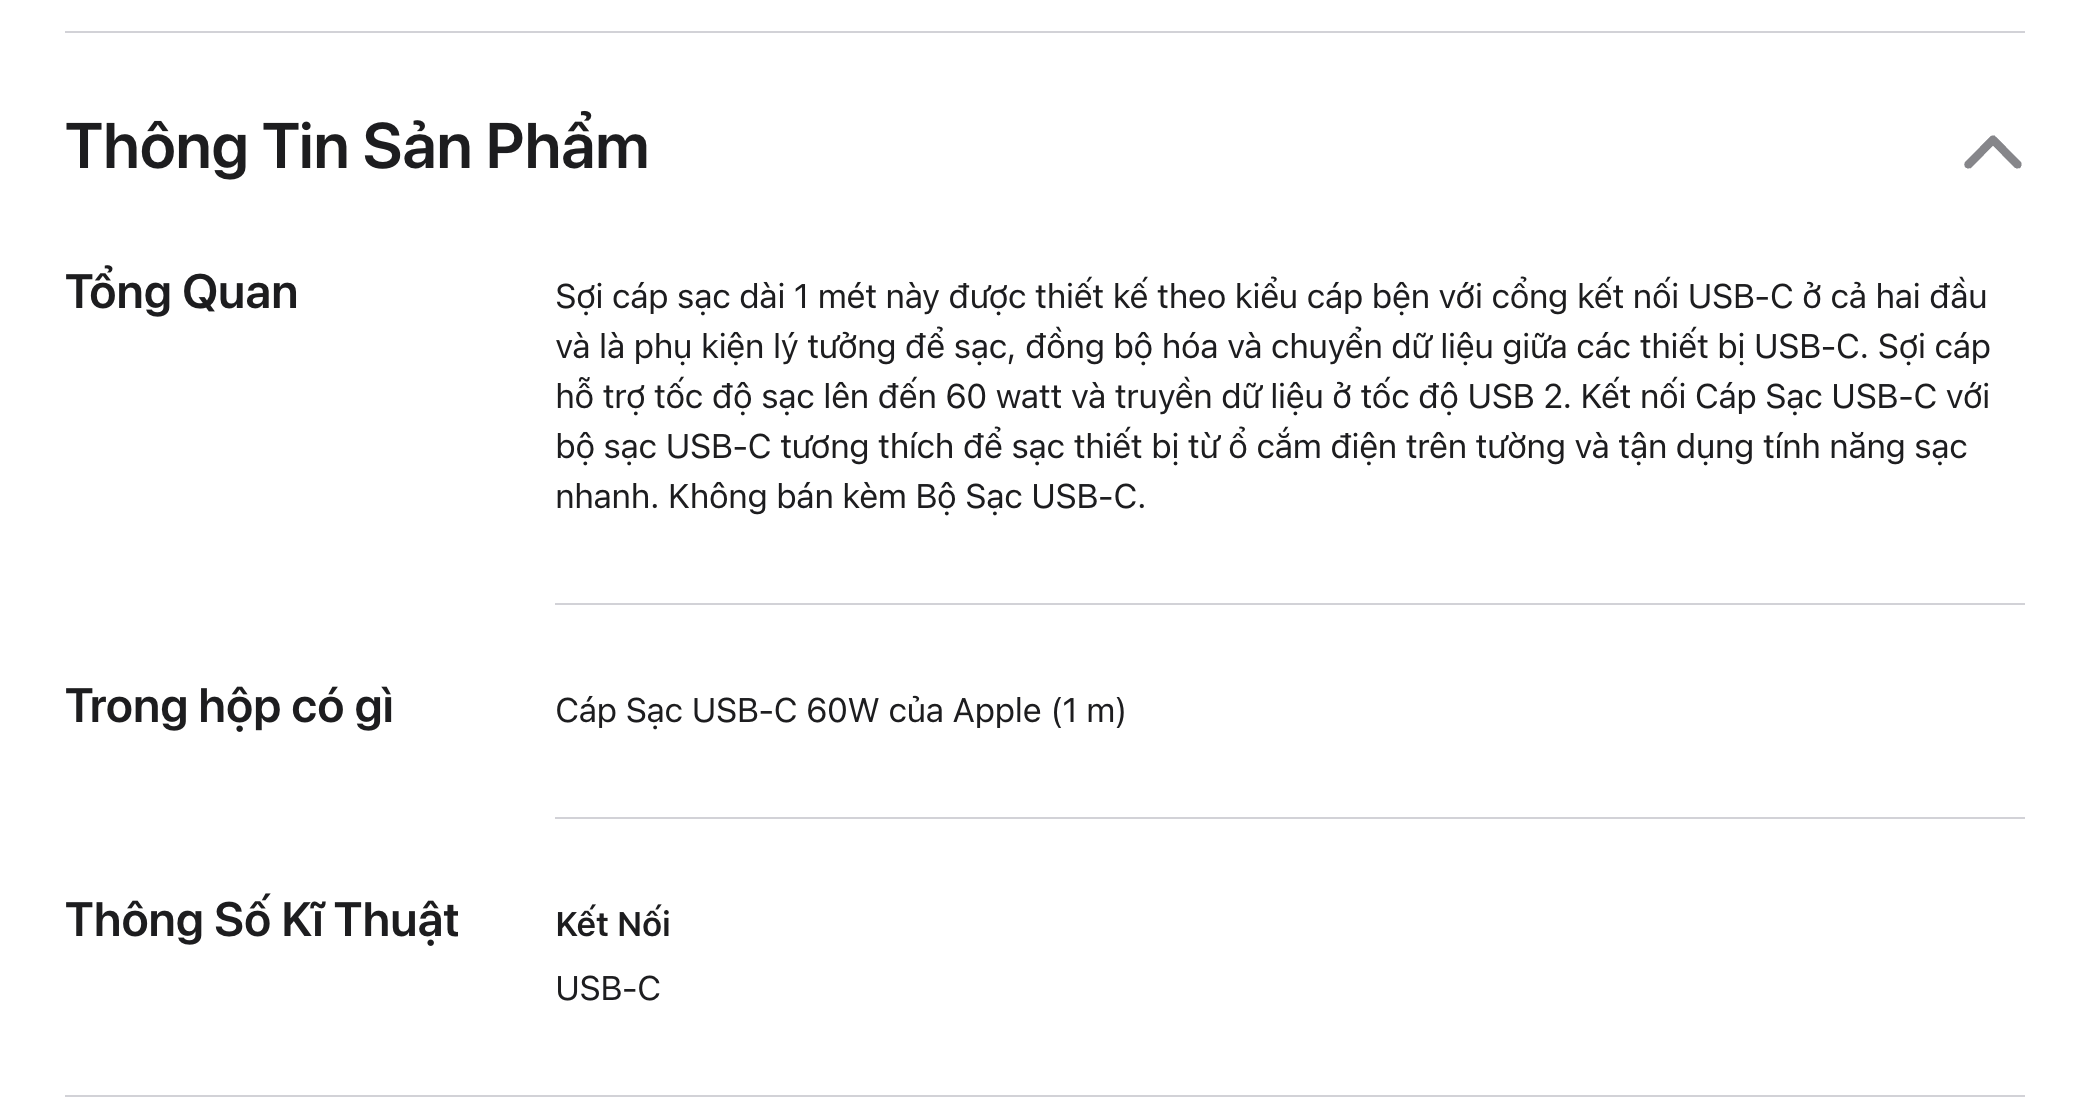The image size is (2096, 1100).
Task: Click the words "60 watt" in overview
Action: pyautogui.click(x=1003, y=397)
